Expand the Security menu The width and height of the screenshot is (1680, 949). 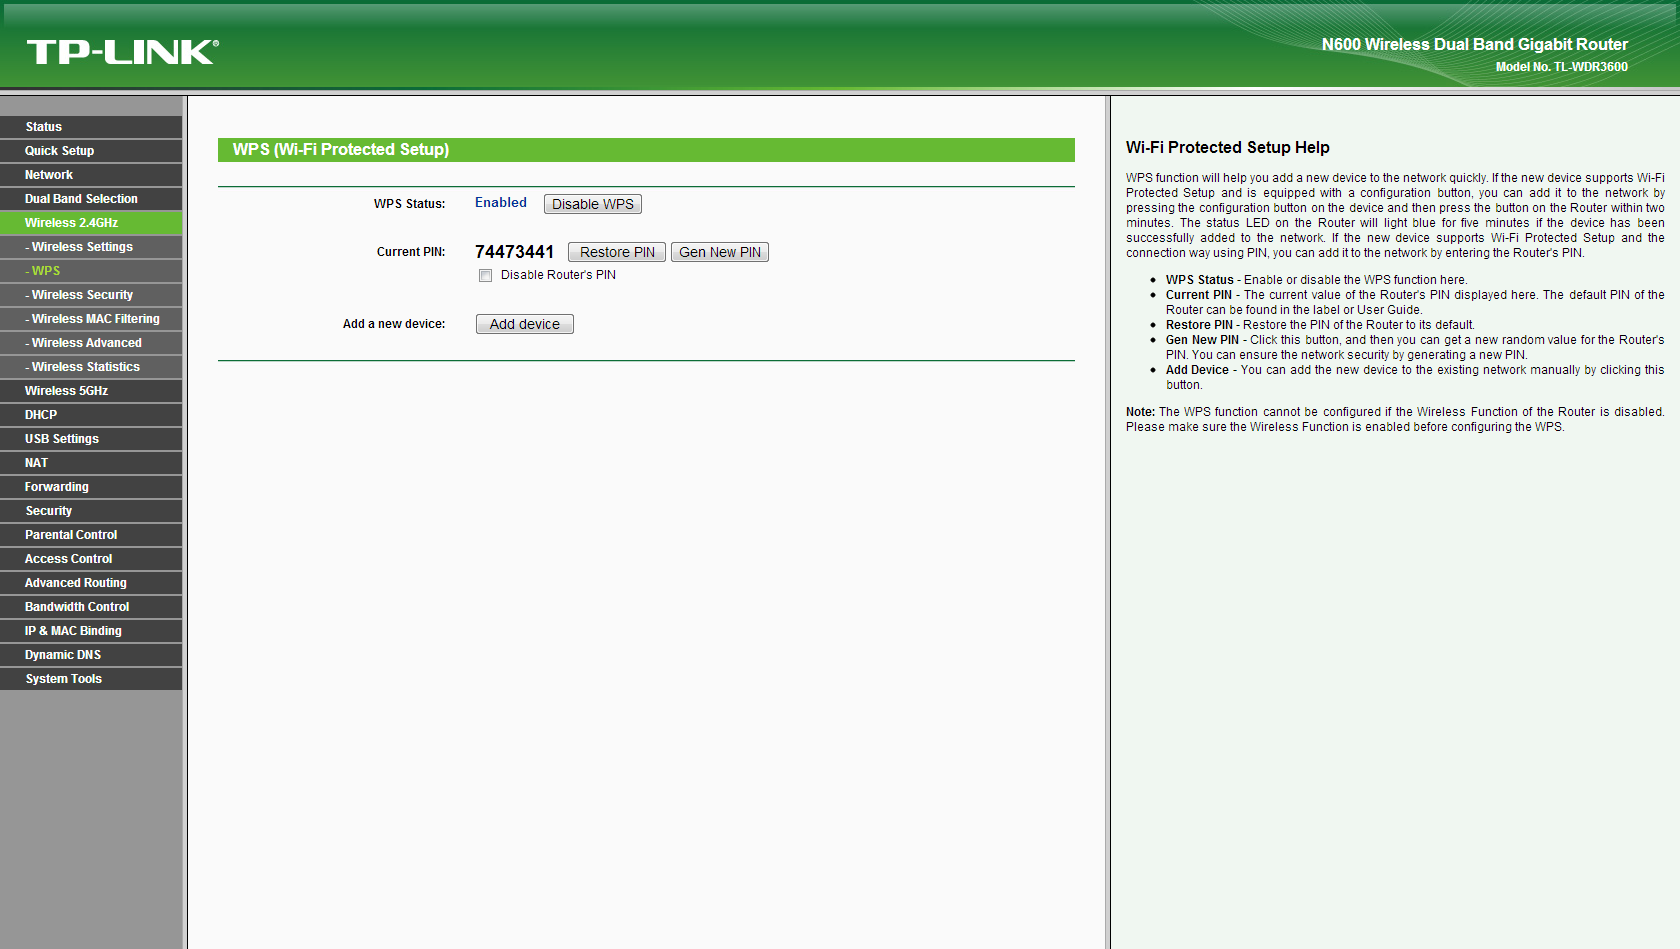click(91, 511)
